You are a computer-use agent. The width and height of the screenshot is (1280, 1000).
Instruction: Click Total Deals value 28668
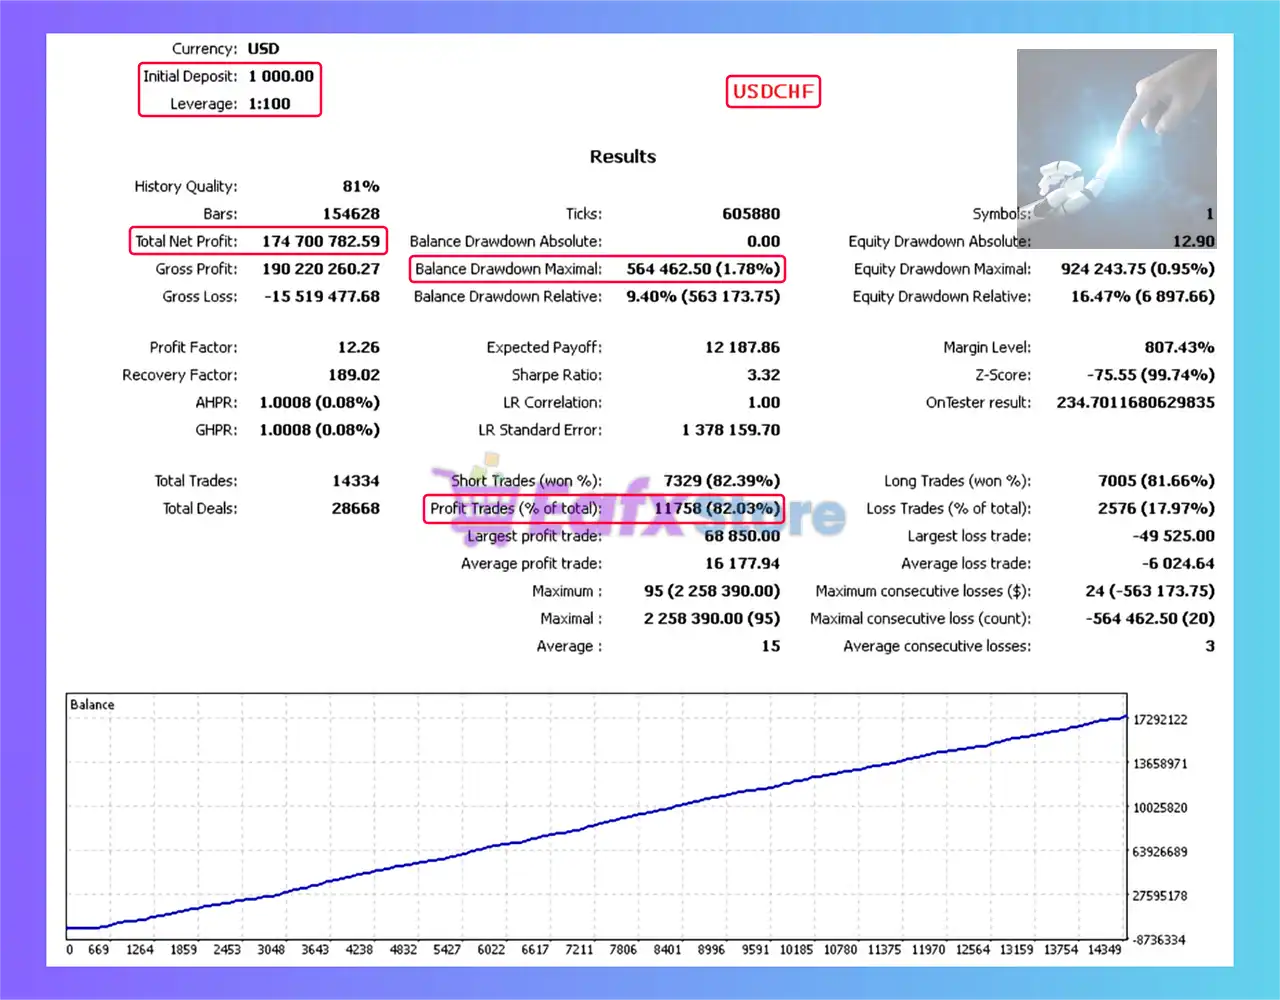click(356, 508)
